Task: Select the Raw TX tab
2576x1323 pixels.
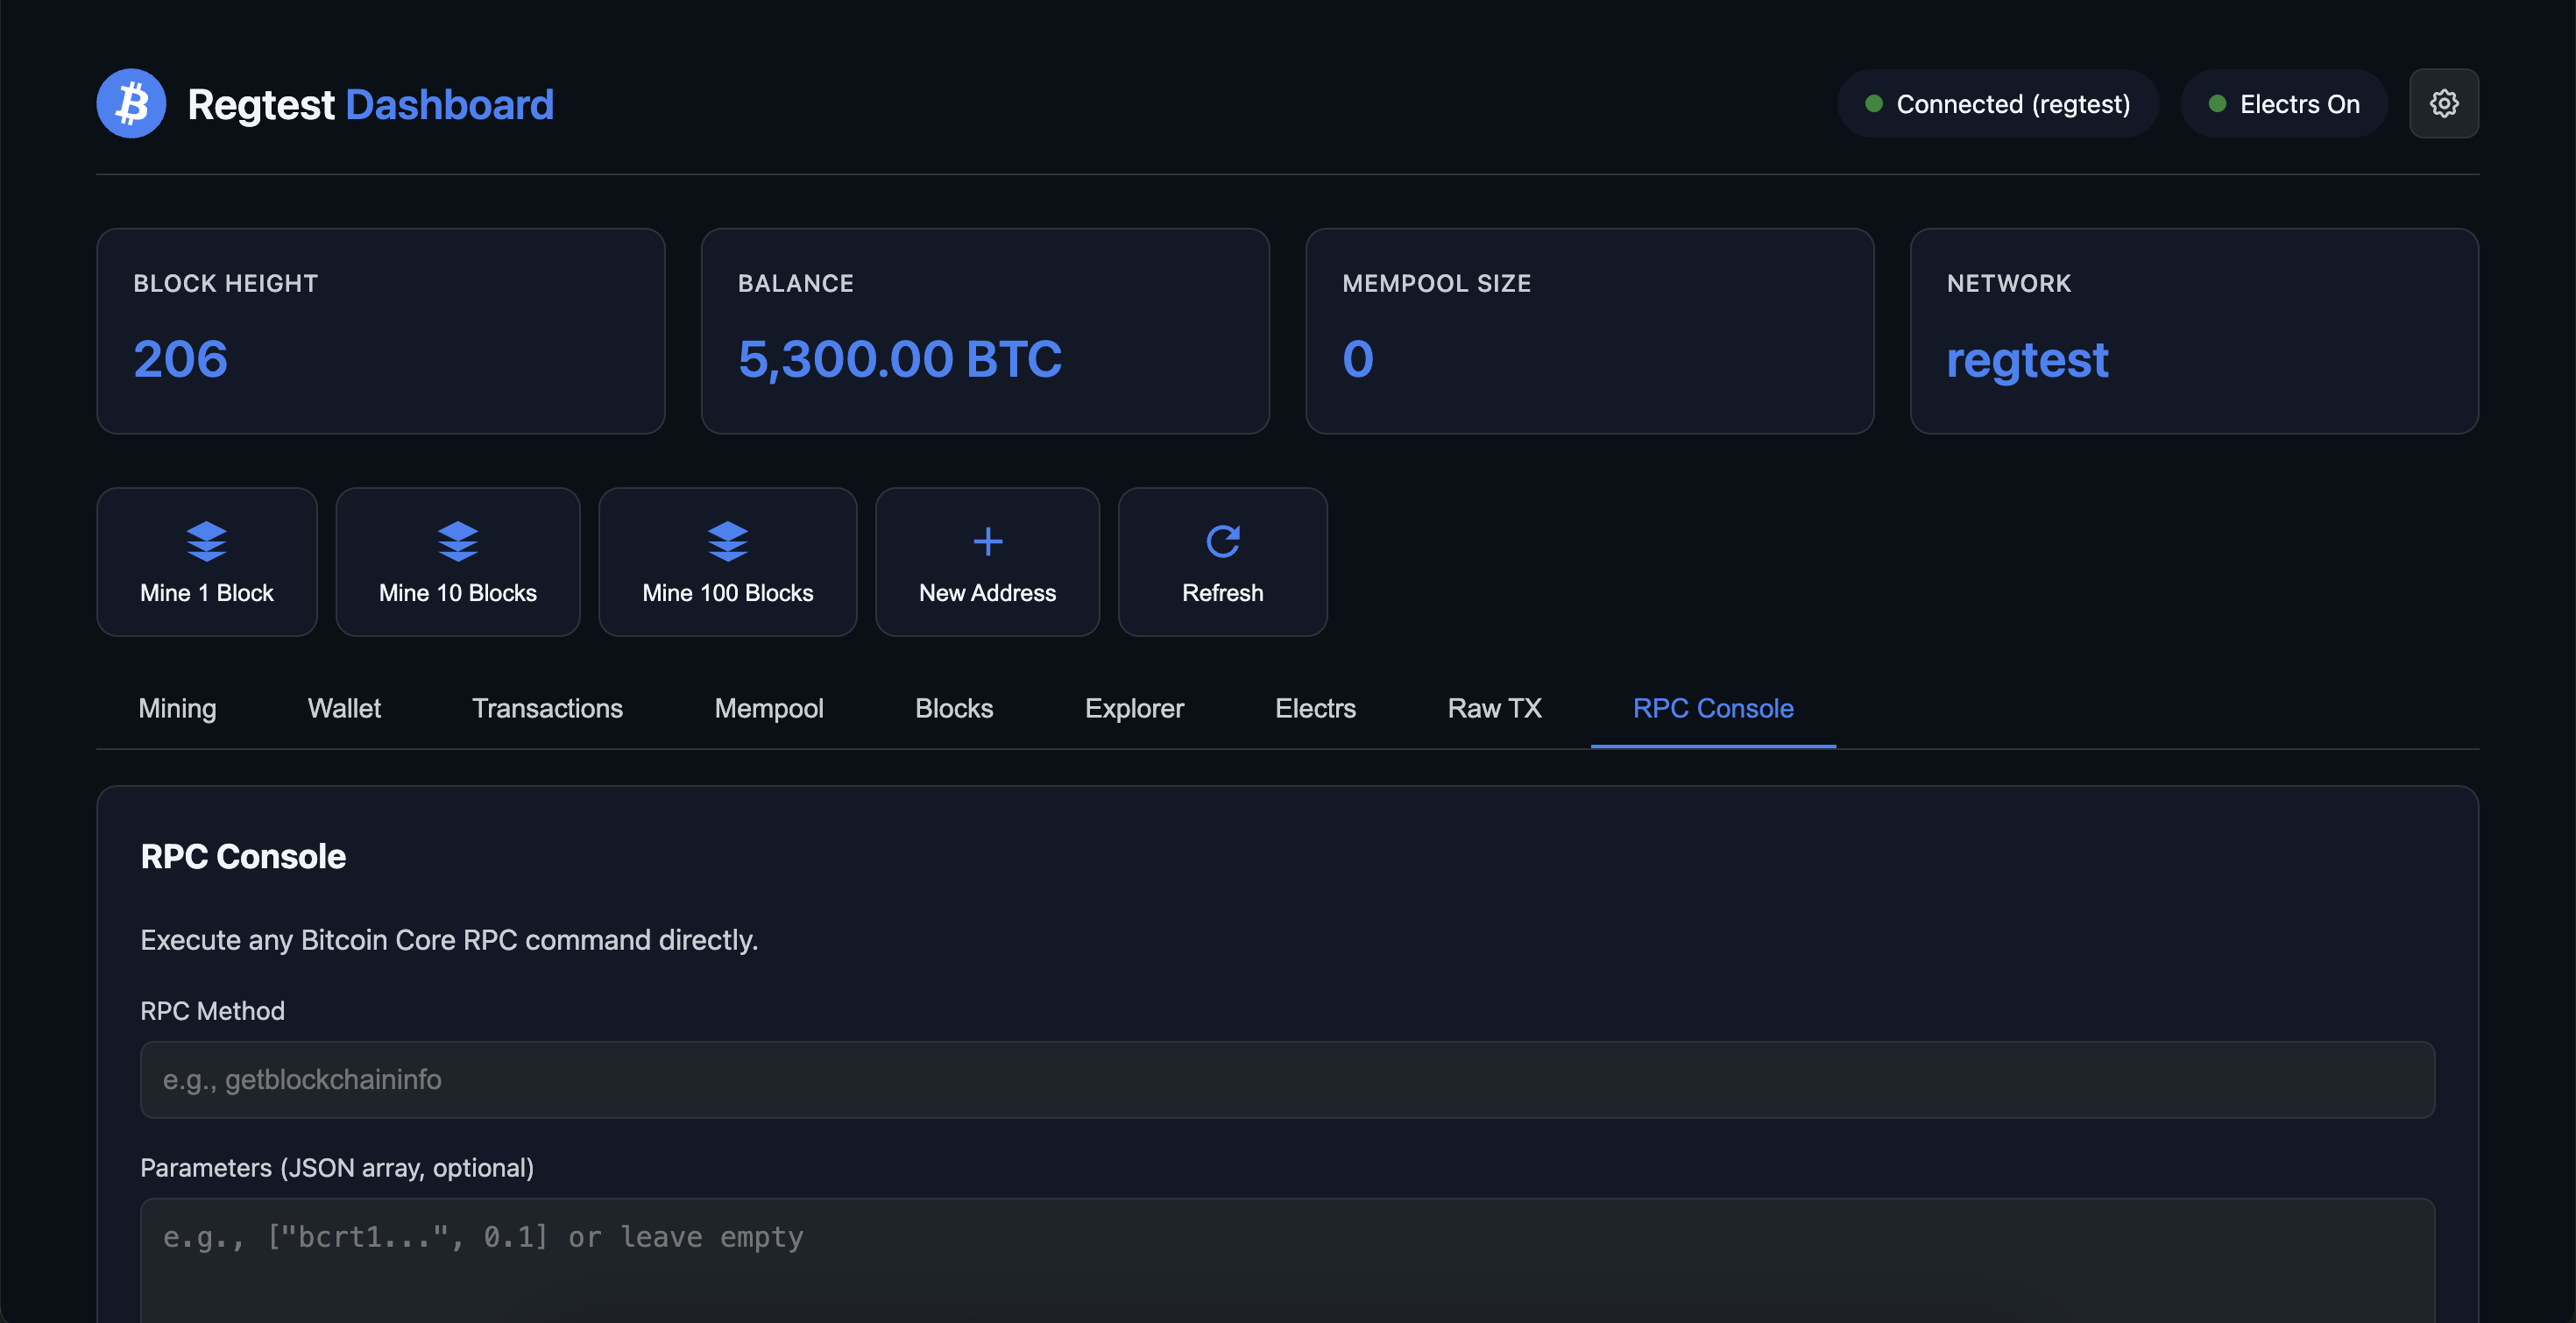Action: tap(1493, 708)
